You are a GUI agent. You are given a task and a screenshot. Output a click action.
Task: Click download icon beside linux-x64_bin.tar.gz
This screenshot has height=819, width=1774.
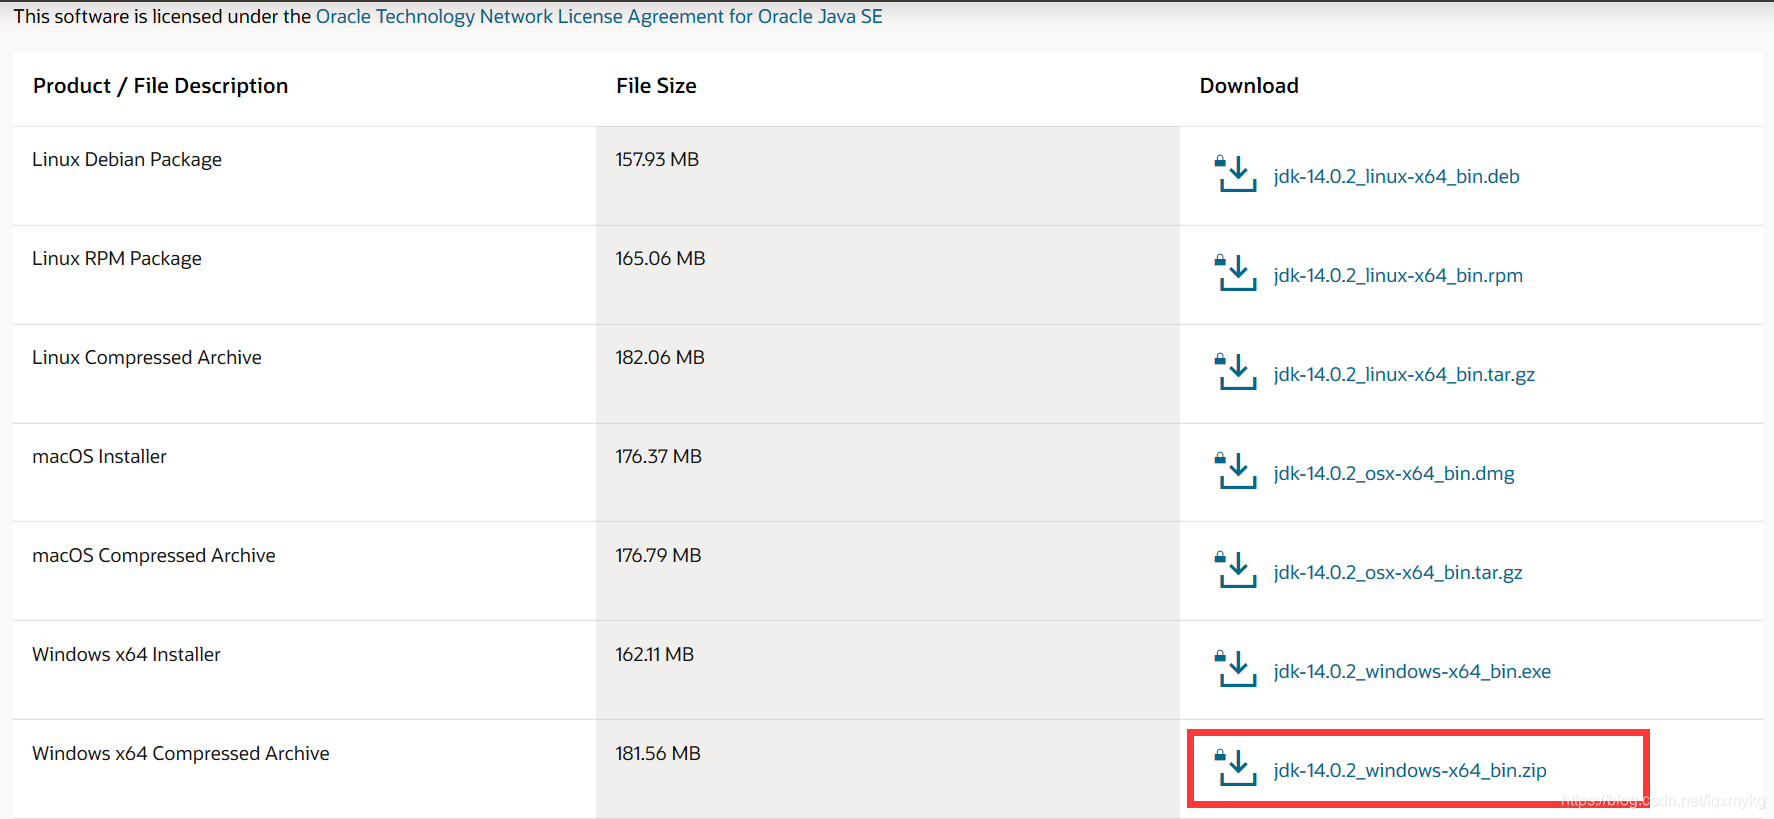pyautogui.click(x=1235, y=372)
